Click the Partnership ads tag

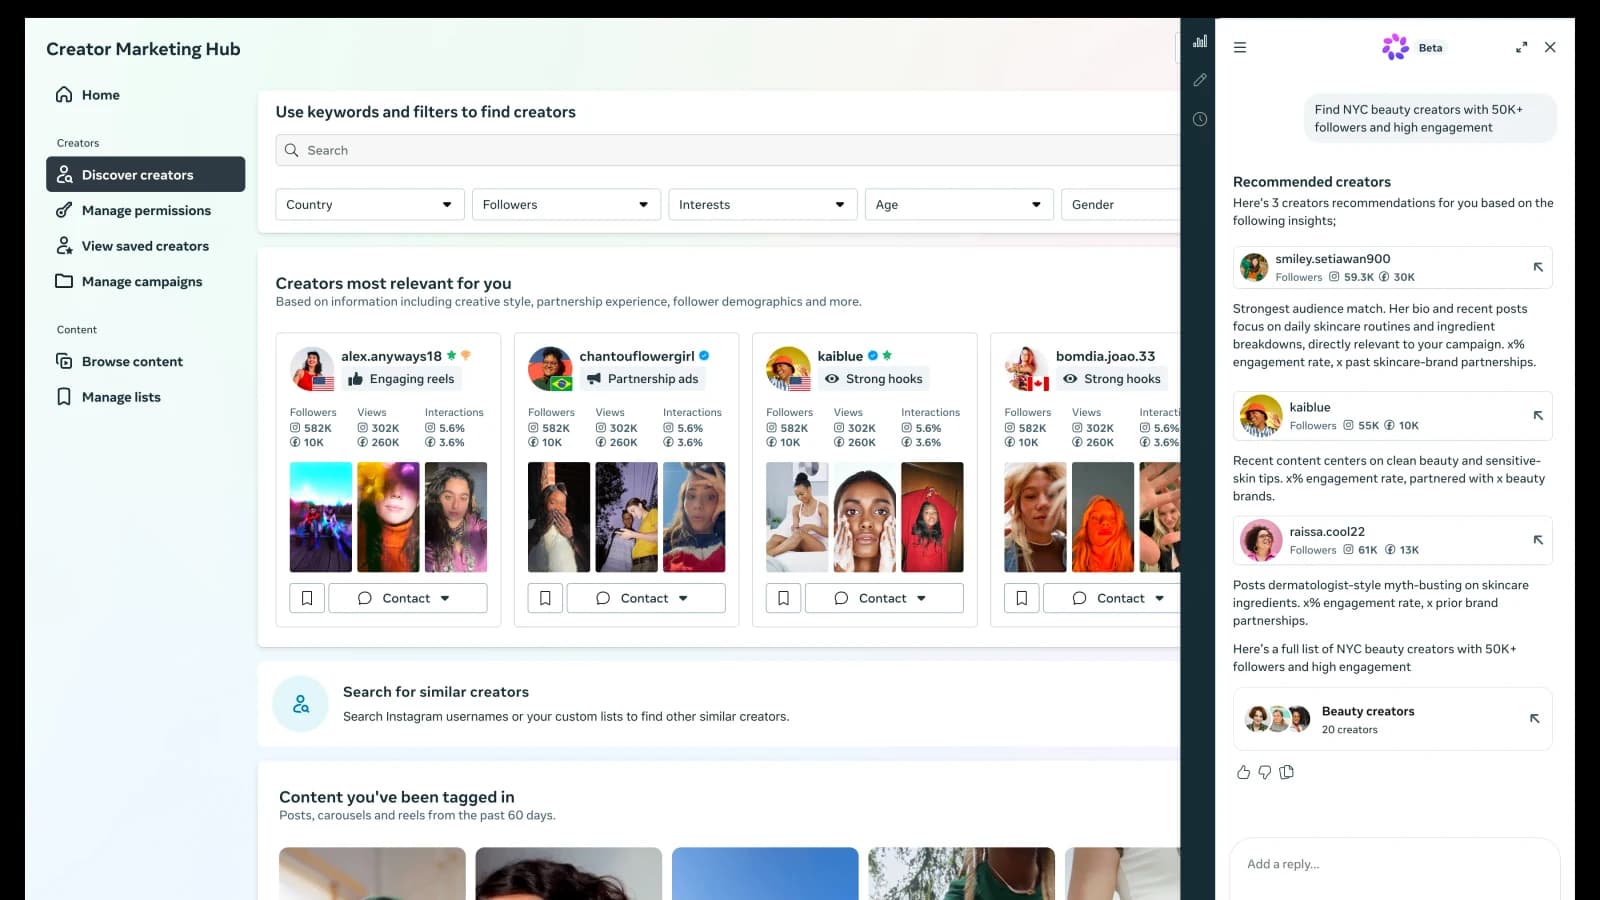642,379
